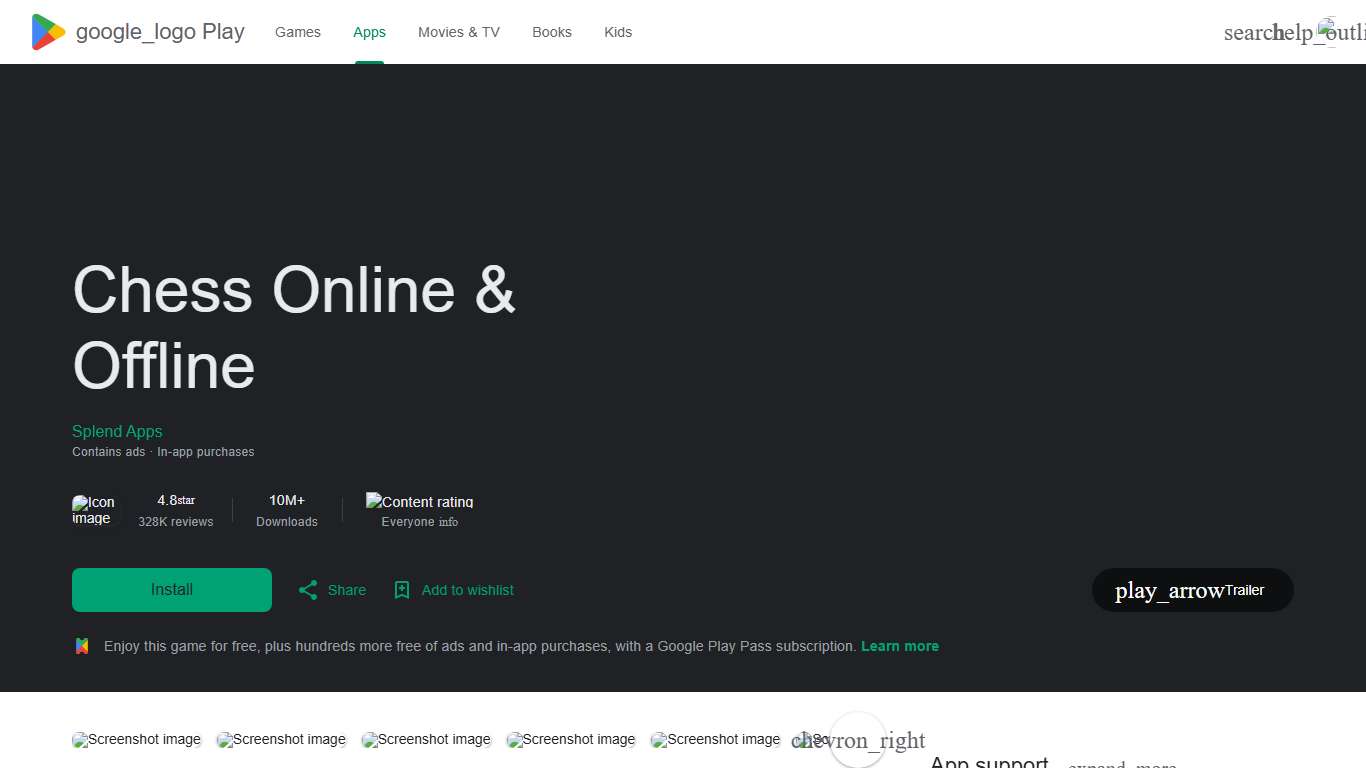Open the Splend Apps developer page
The image size is (1366, 768).
[x=117, y=431]
